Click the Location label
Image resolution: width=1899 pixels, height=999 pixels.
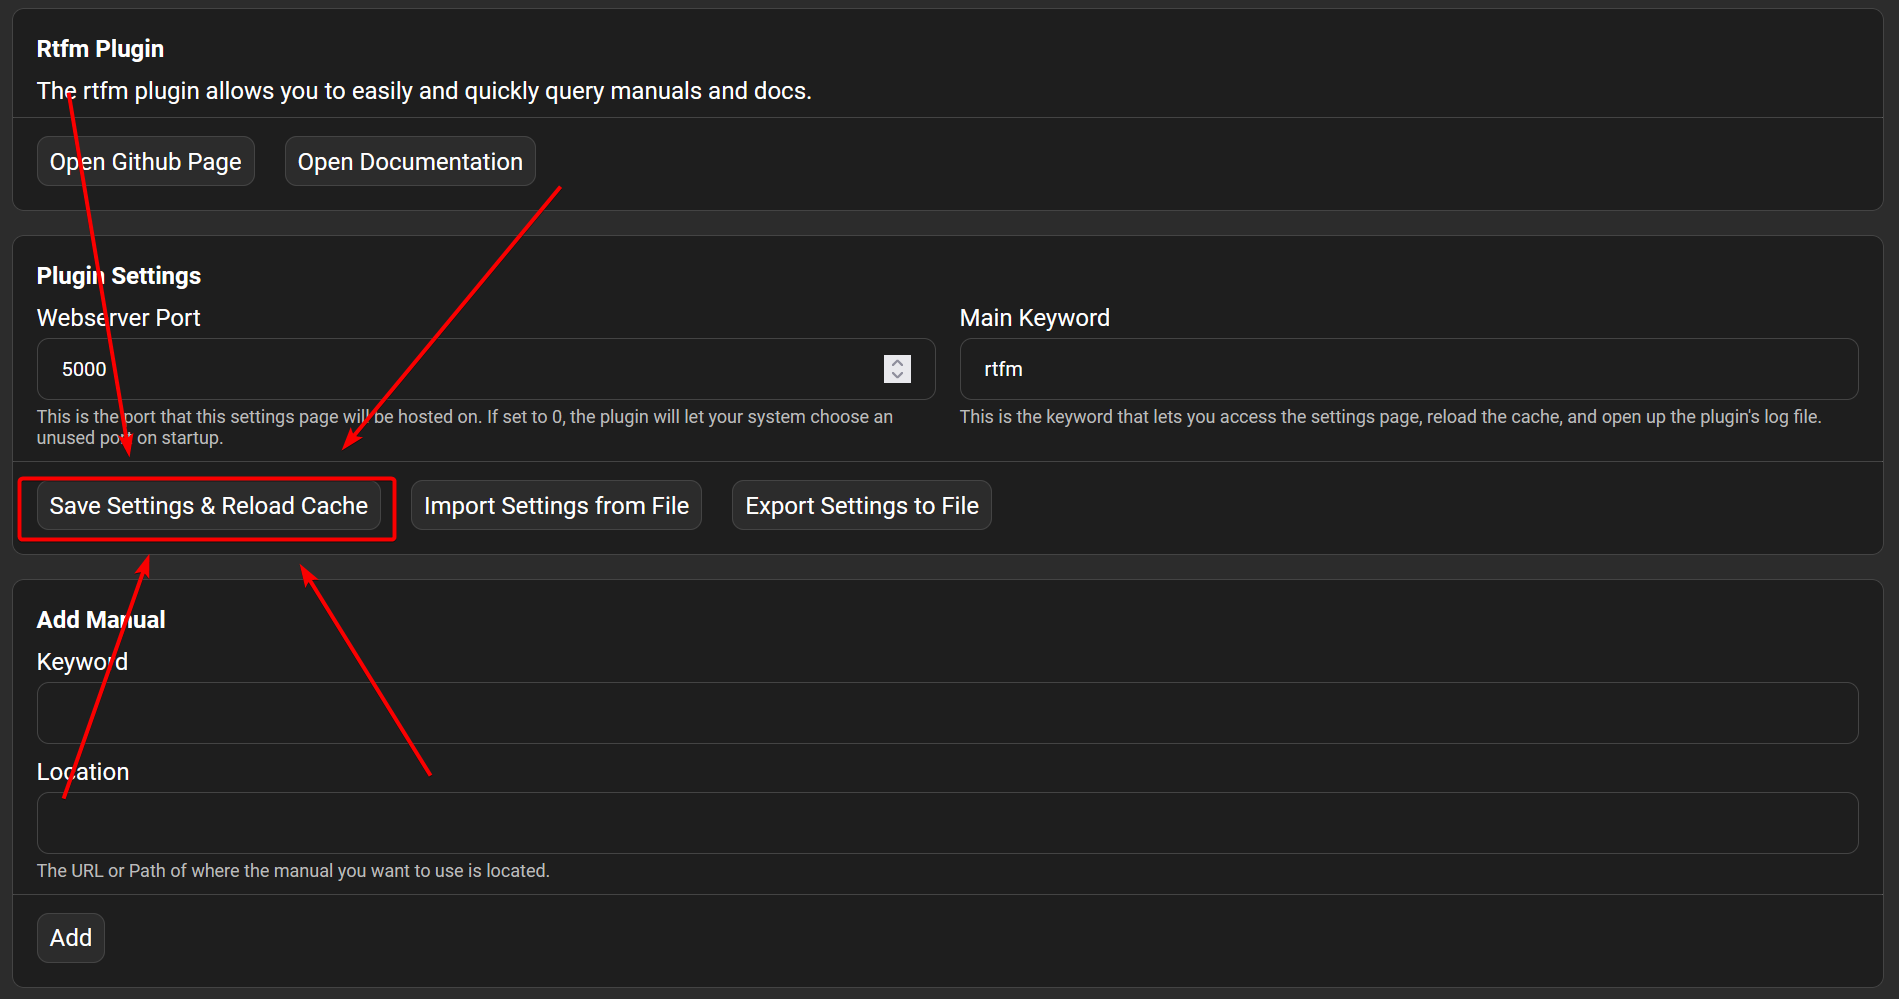pyautogui.click(x=83, y=772)
